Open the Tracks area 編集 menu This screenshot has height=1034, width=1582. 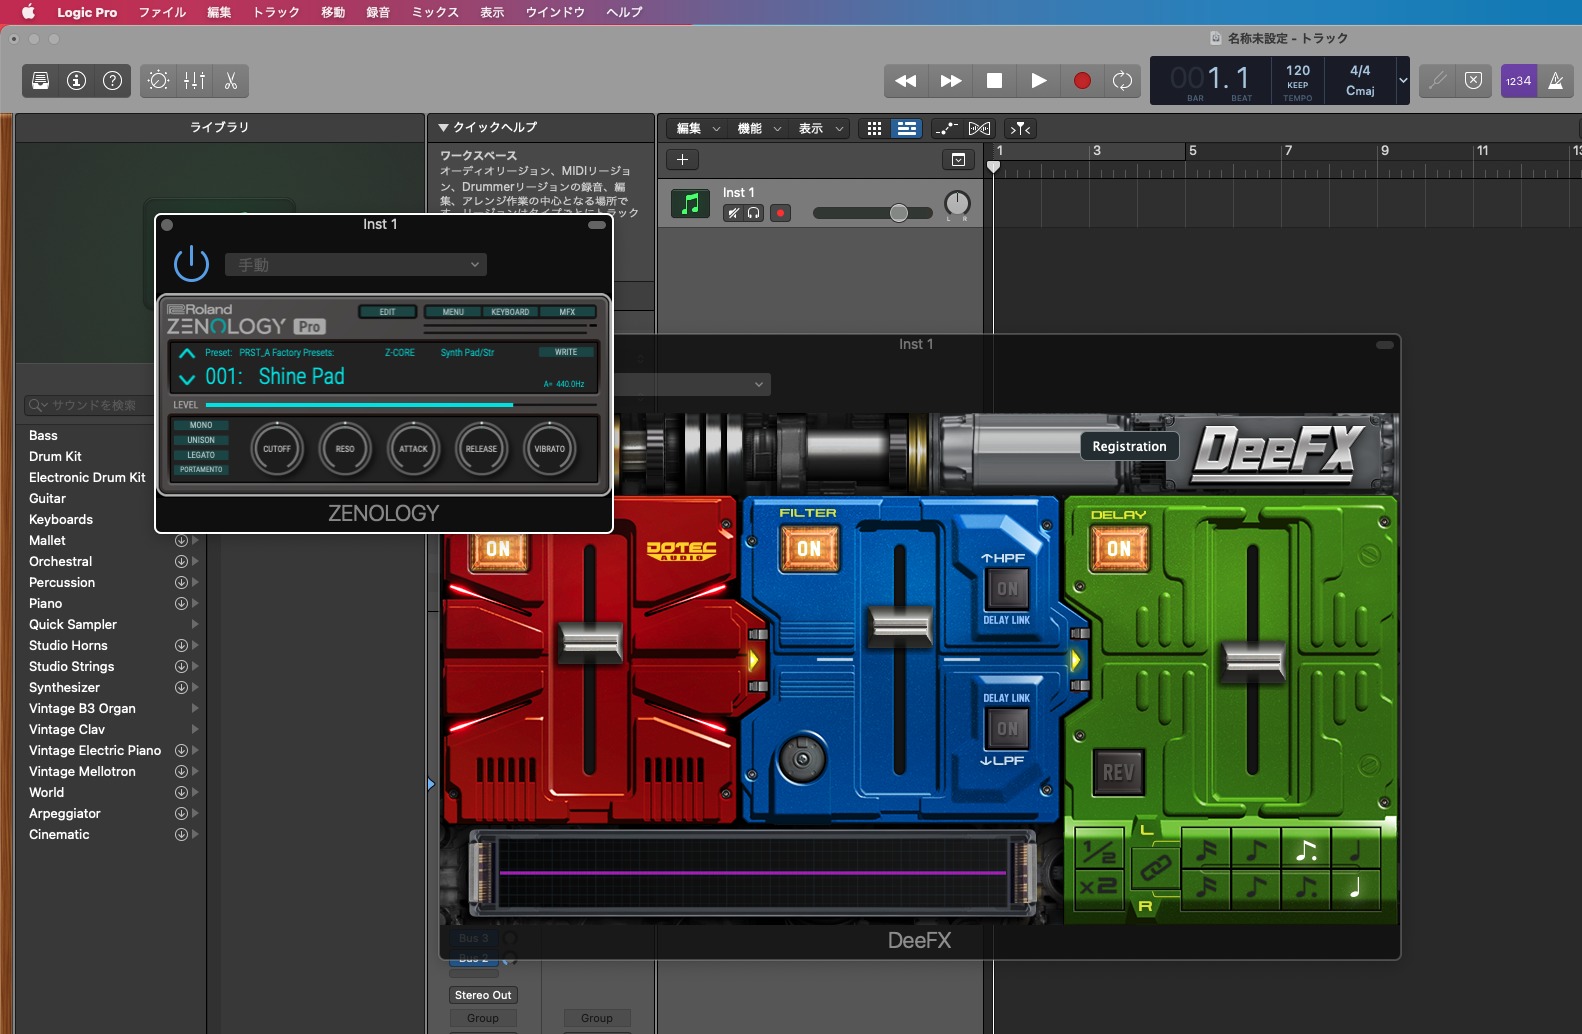click(x=697, y=128)
